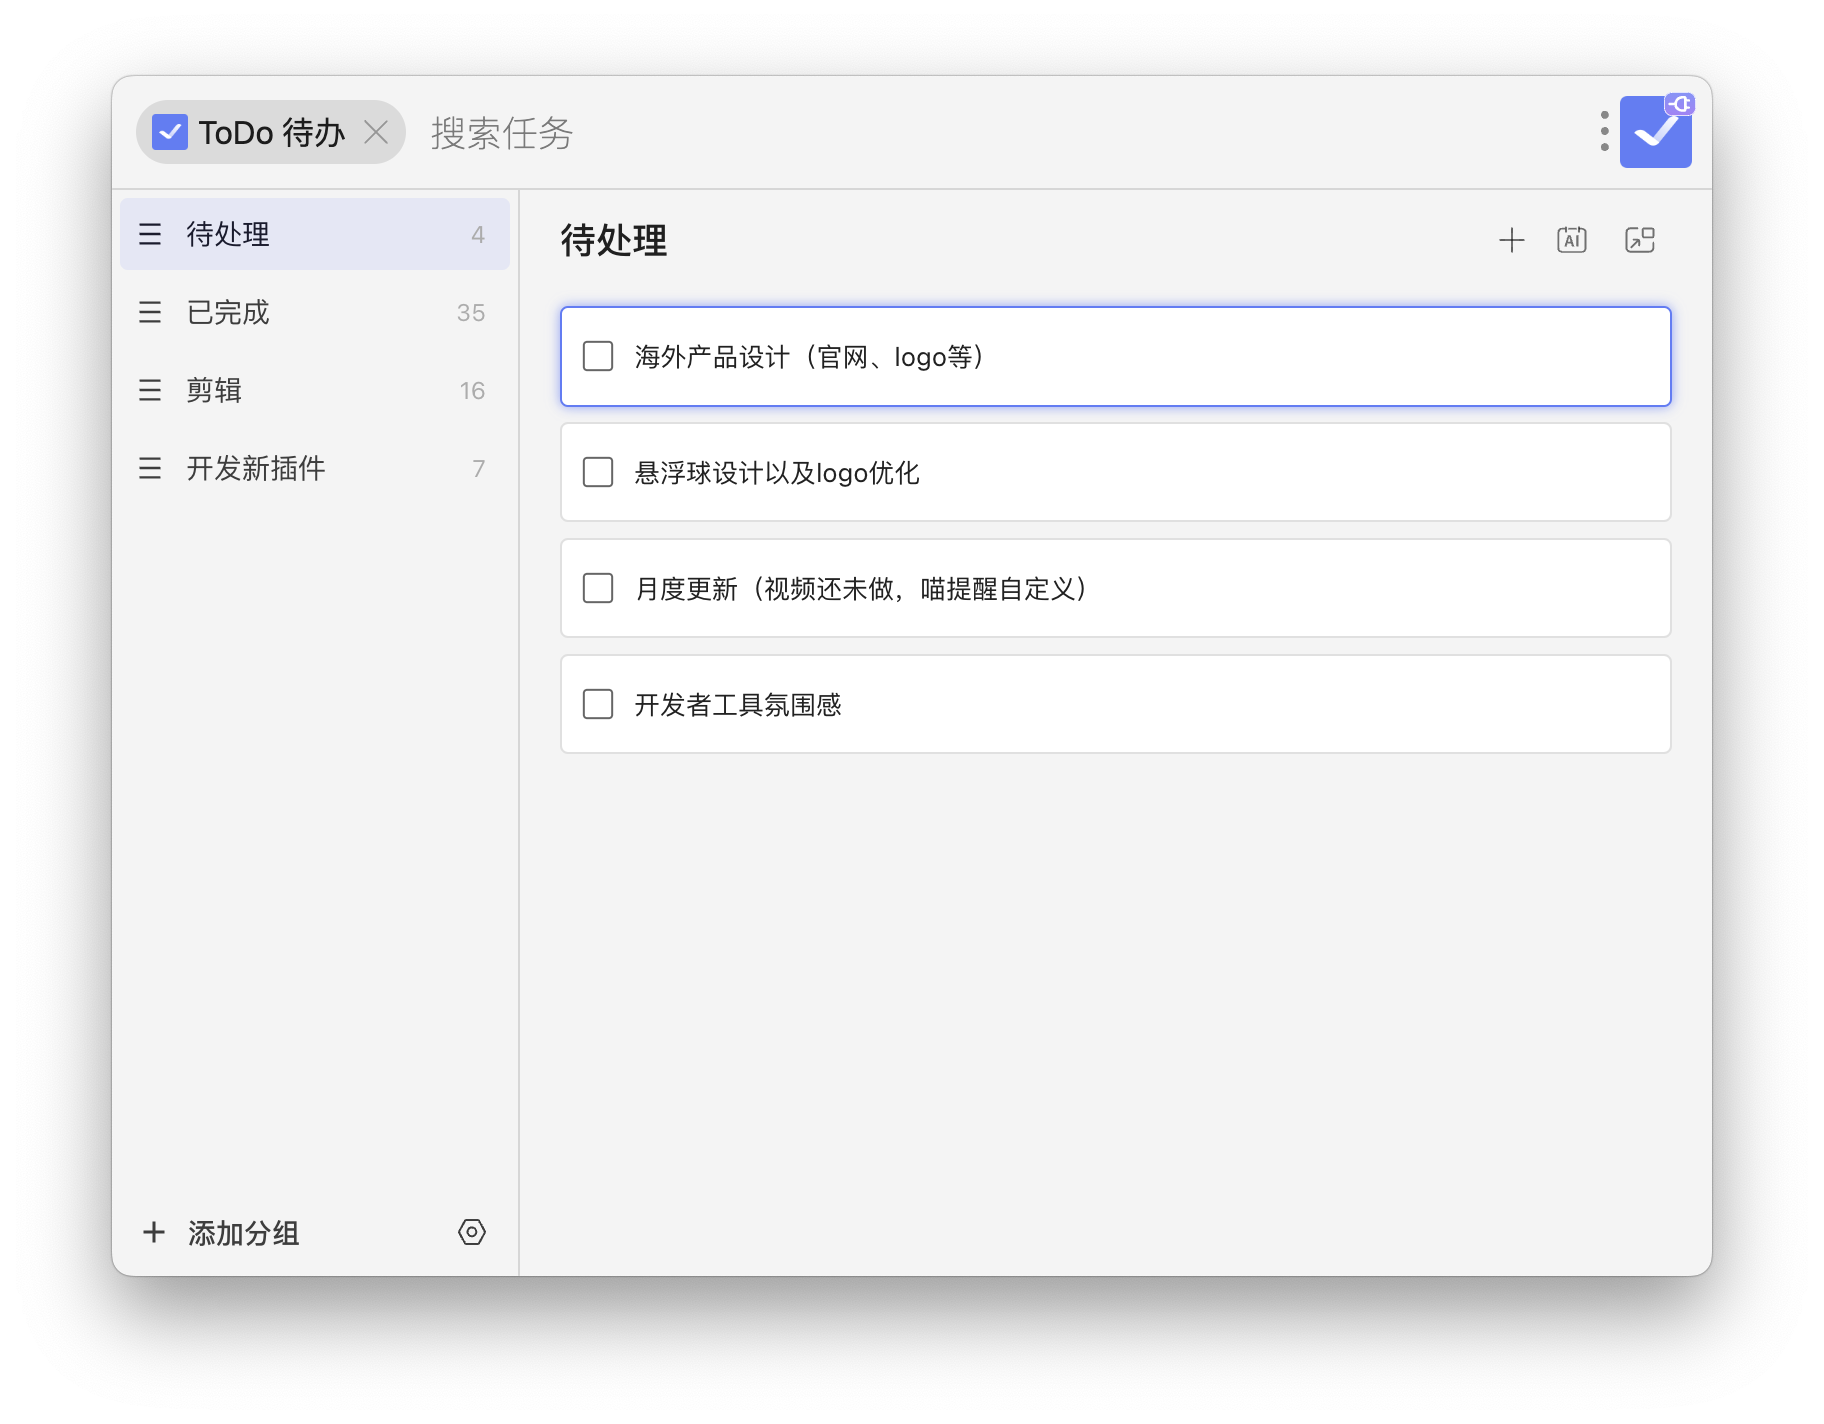Open the AI assistant icon

point(1572,240)
